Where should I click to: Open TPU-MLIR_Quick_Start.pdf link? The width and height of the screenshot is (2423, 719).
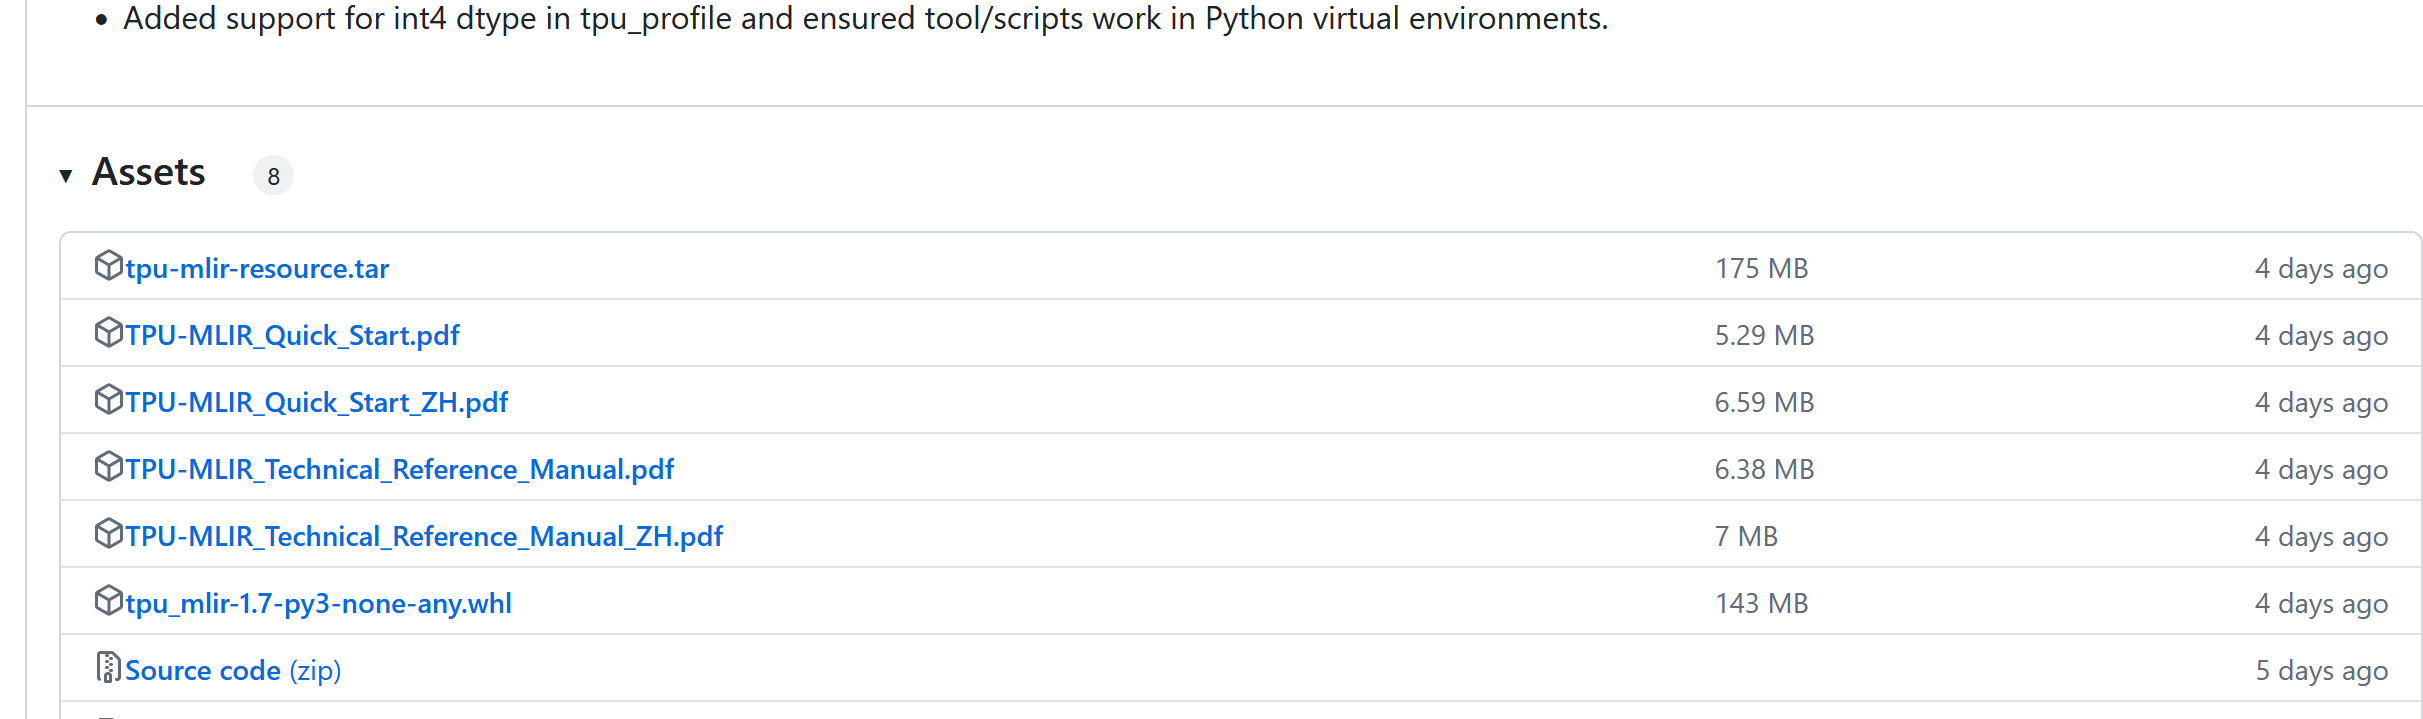pos(292,336)
